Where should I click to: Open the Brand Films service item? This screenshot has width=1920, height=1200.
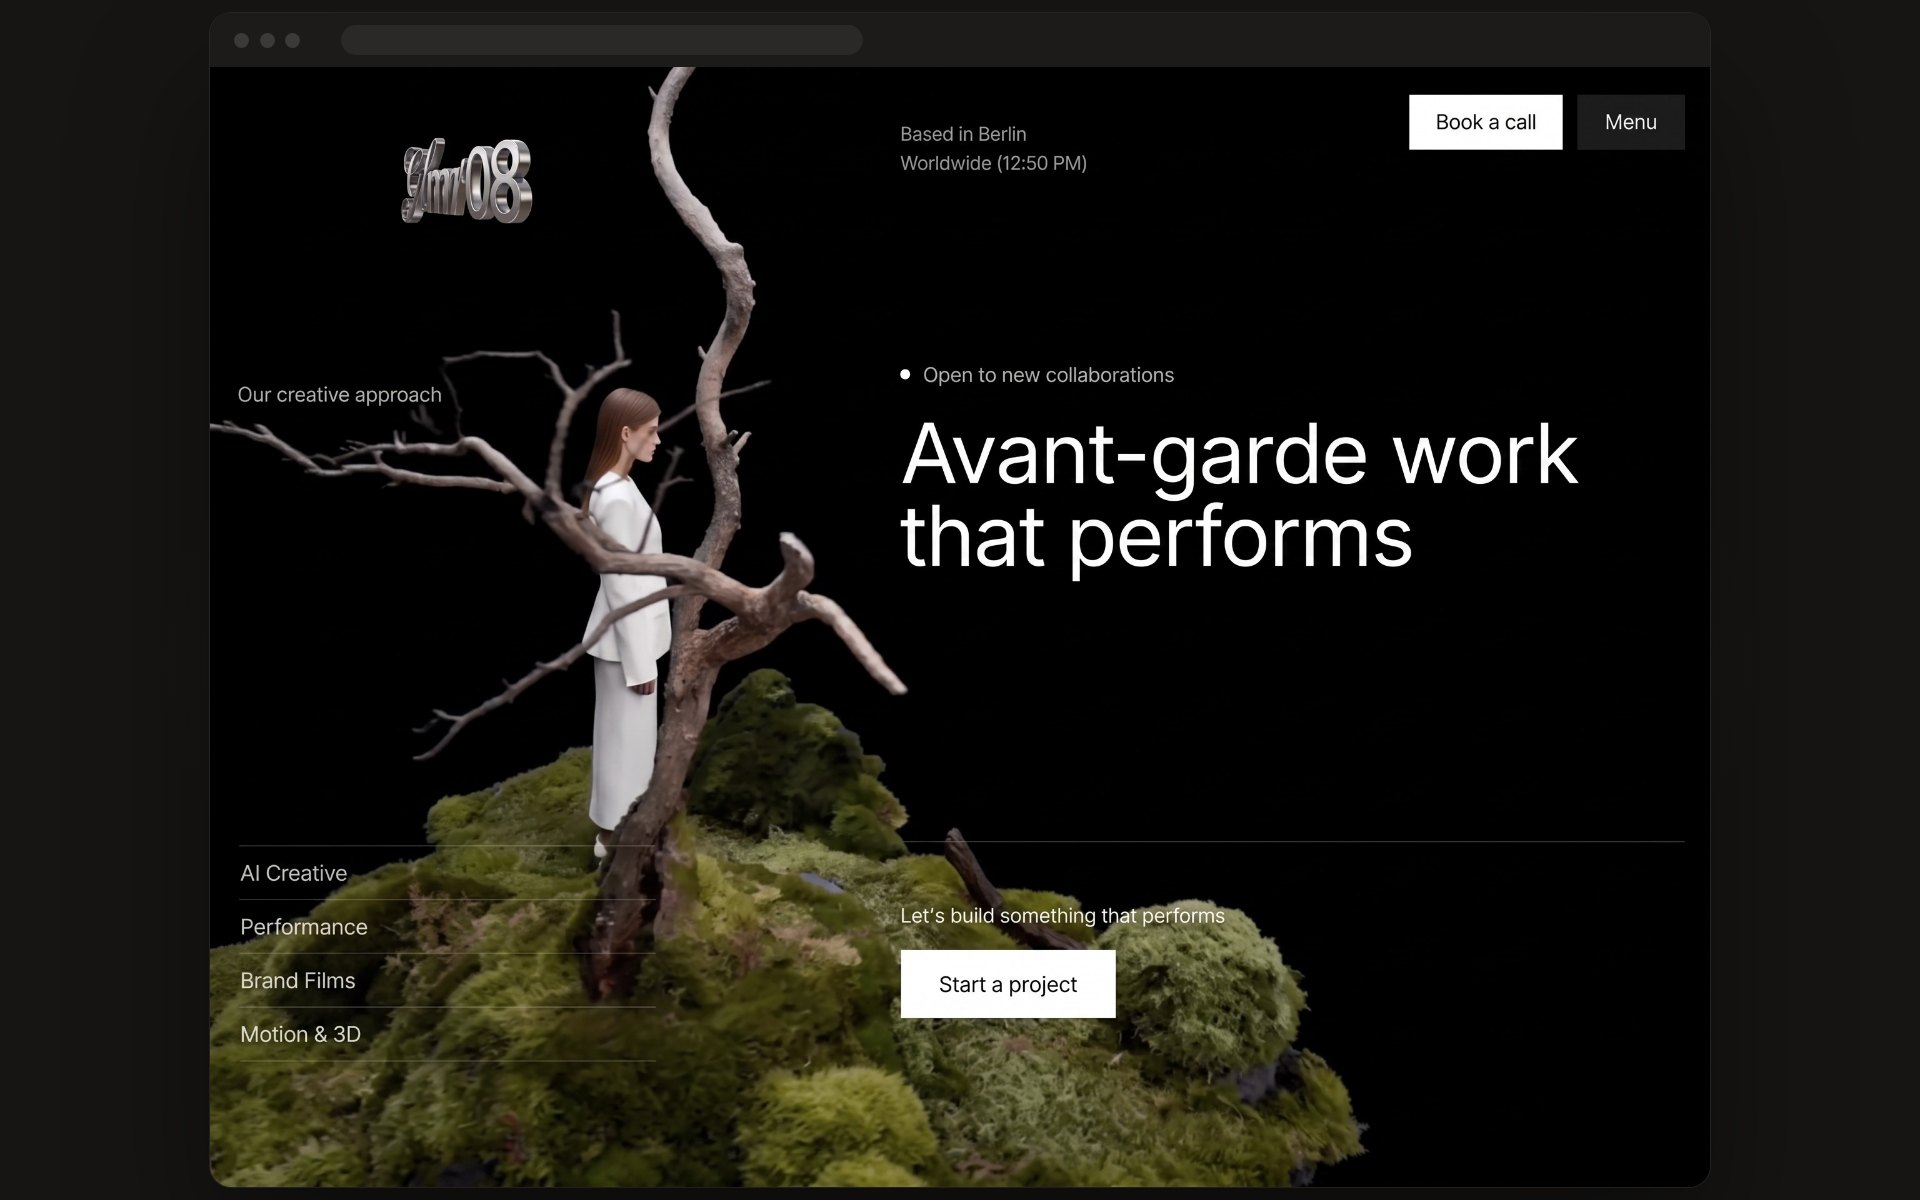point(447,981)
